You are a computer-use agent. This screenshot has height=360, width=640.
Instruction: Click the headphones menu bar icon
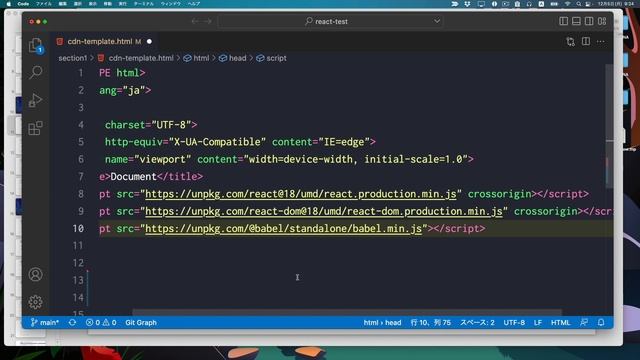529,4
